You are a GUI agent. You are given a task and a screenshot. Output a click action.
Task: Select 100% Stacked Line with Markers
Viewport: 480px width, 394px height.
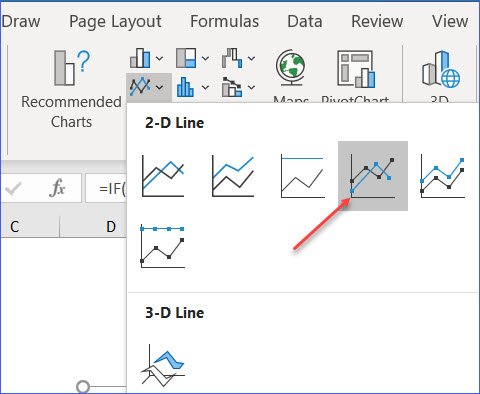coord(163,246)
